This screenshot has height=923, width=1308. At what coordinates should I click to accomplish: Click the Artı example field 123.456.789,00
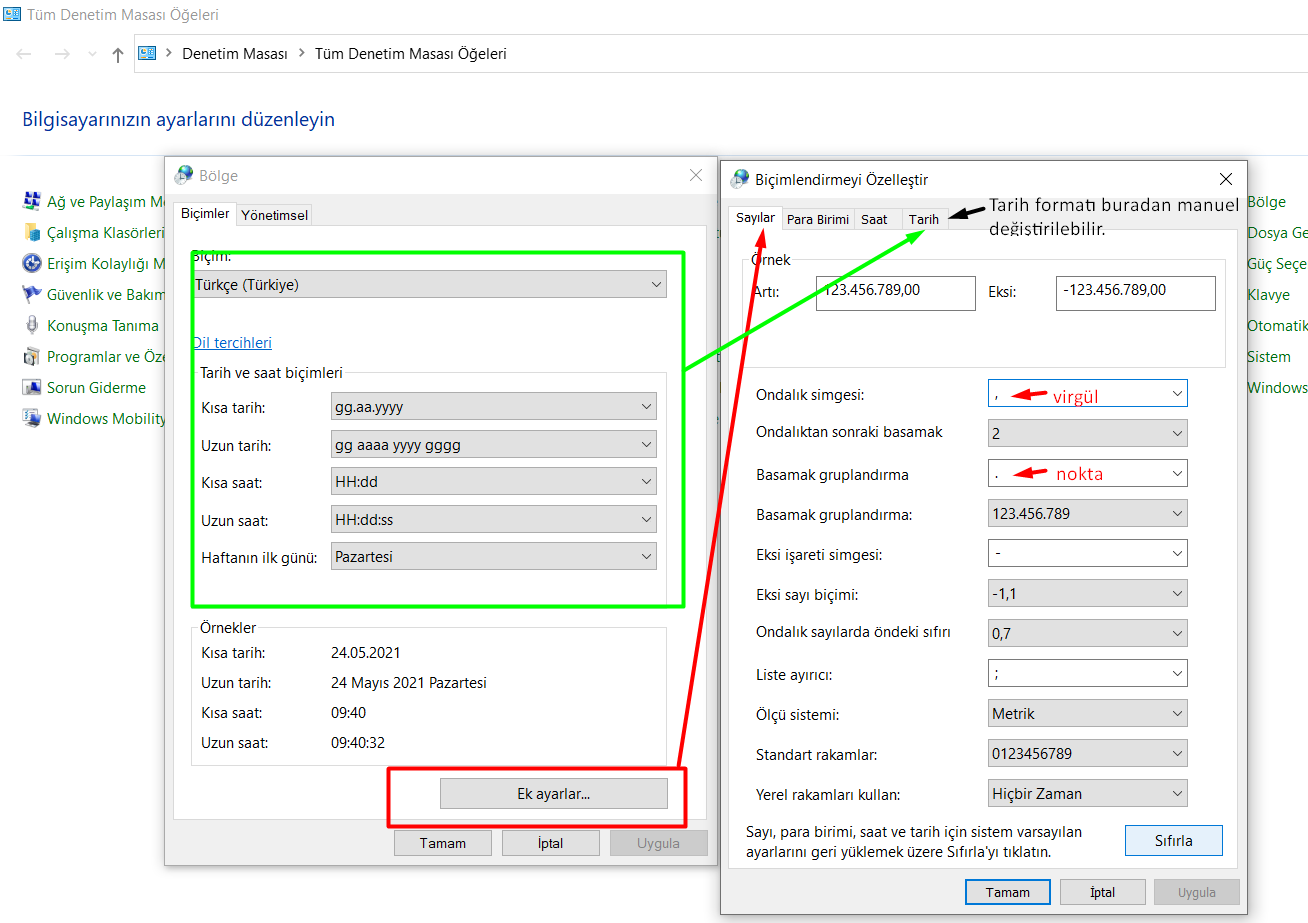click(x=895, y=293)
